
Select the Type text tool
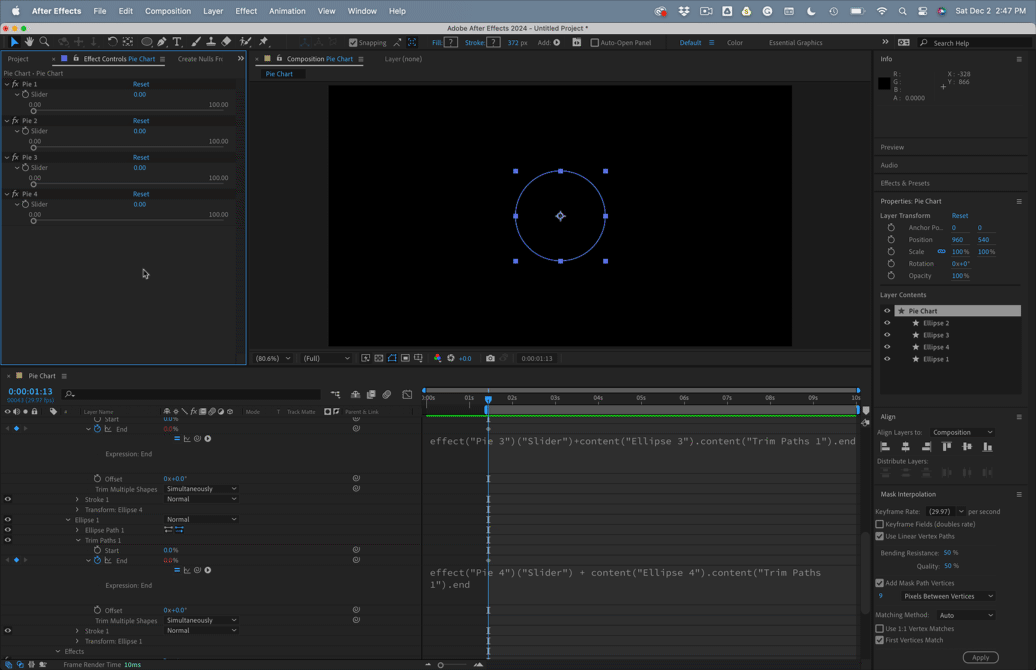177,42
